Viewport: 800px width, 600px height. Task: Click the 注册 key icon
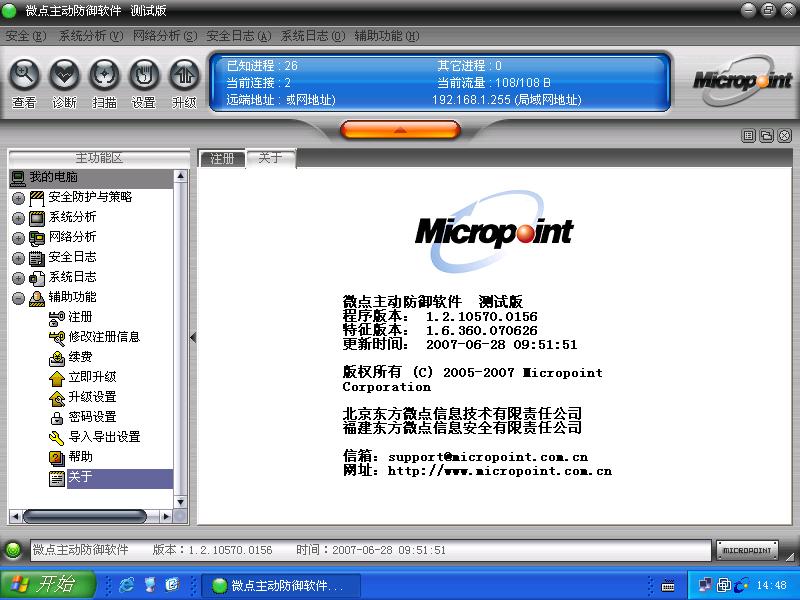pos(57,318)
